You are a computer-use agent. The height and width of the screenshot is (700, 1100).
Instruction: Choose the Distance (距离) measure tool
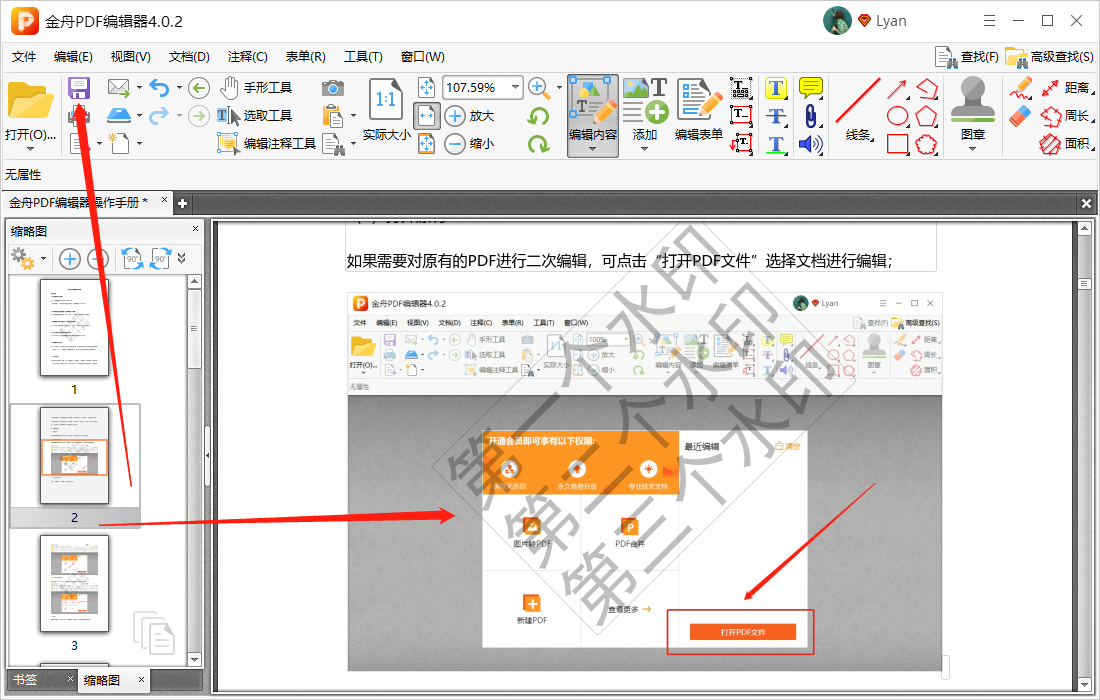click(x=1066, y=88)
